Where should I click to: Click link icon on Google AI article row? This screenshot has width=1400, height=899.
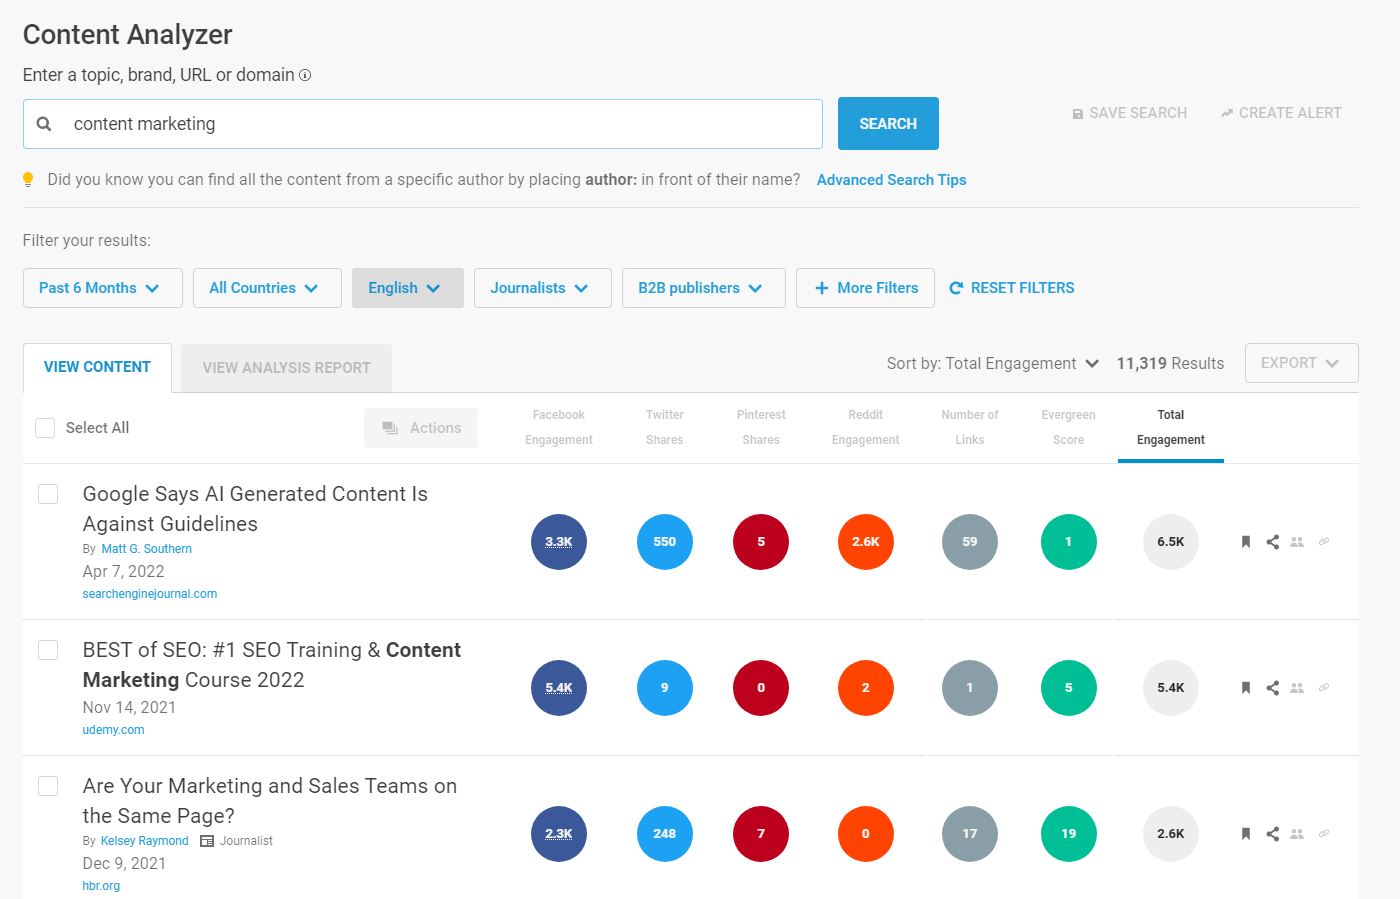point(1324,542)
